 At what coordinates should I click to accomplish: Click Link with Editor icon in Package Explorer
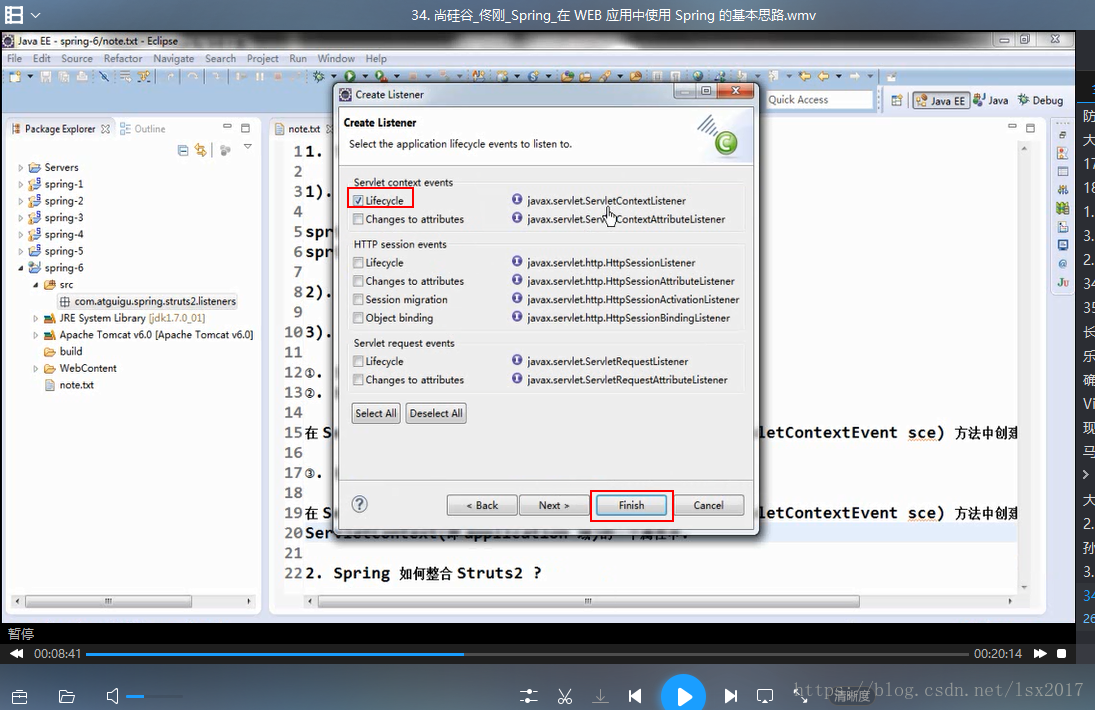(201, 150)
